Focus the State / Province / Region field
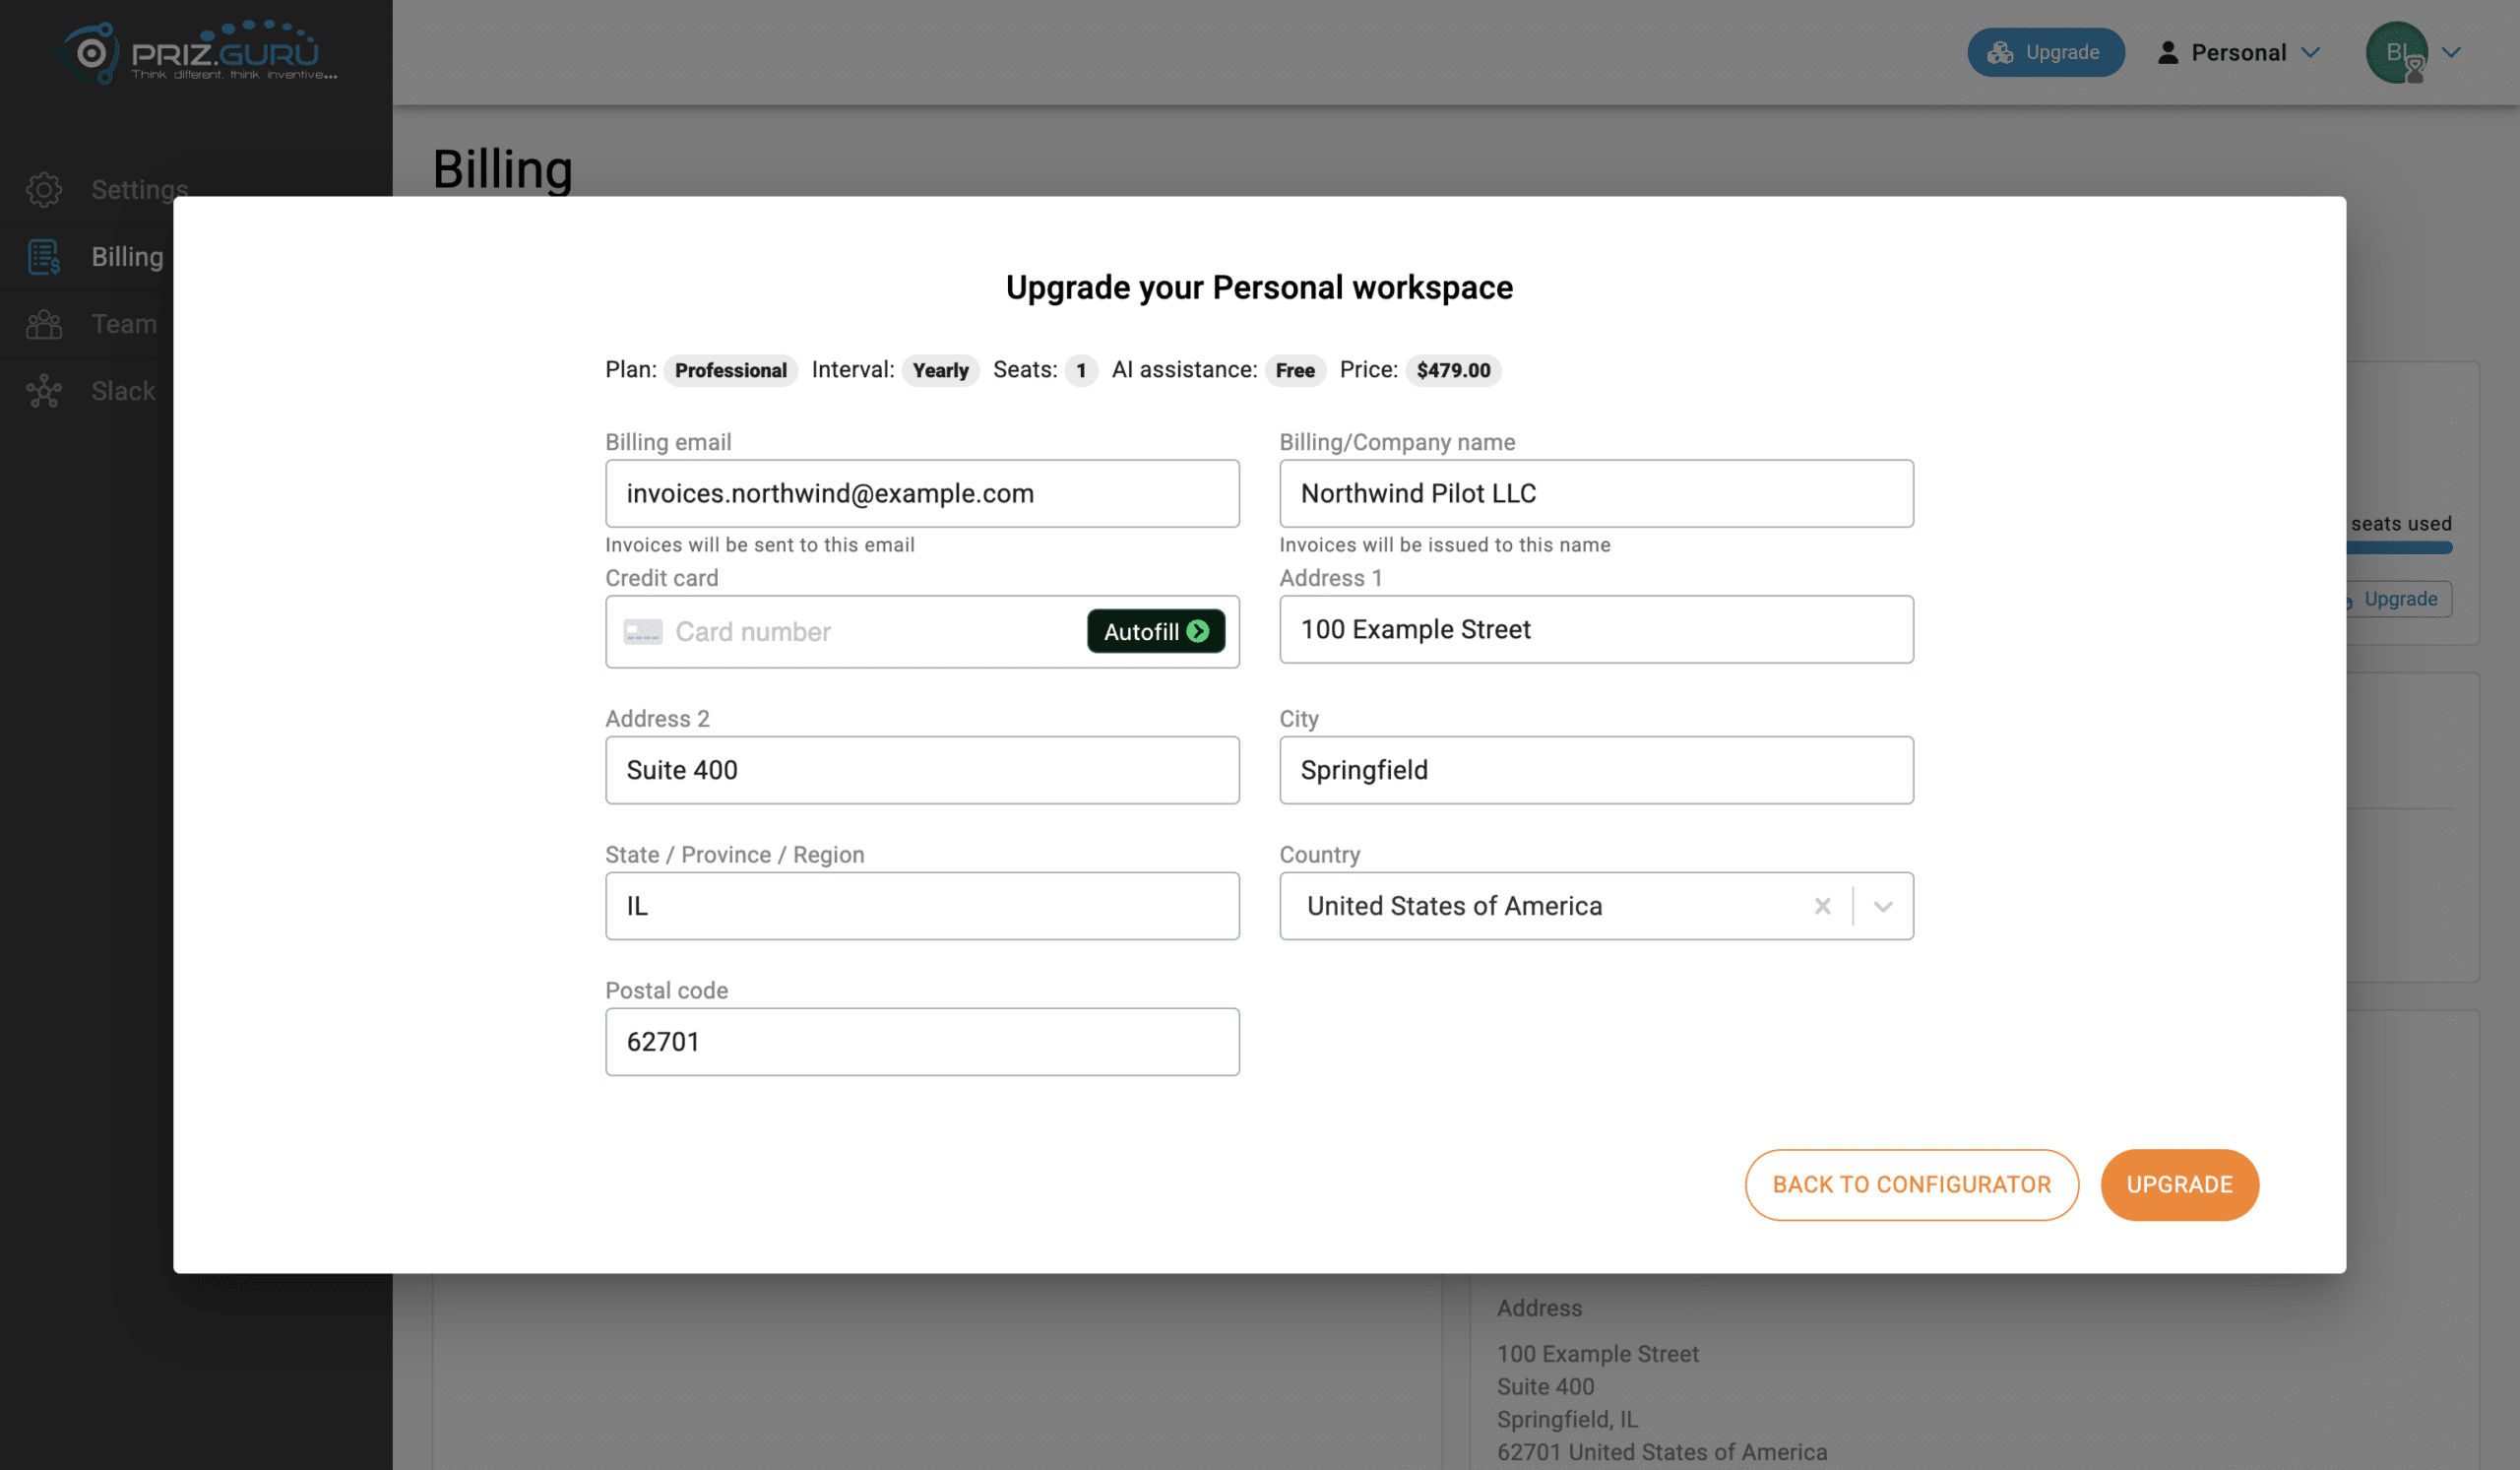Viewport: 2520px width, 1470px height. (922, 905)
